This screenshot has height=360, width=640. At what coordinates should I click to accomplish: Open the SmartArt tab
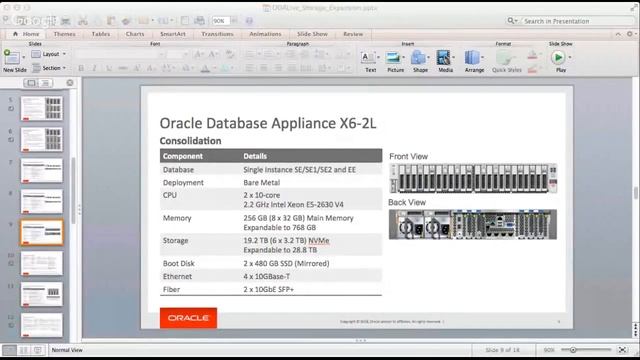click(173, 34)
